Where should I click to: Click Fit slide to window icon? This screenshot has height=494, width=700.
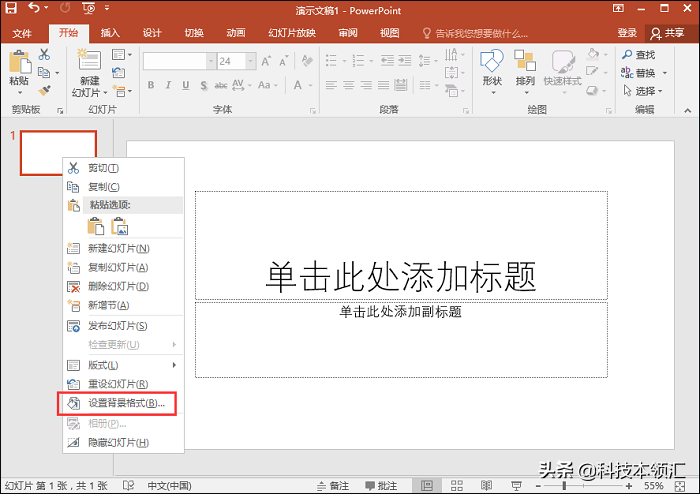pyautogui.click(x=679, y=486)
